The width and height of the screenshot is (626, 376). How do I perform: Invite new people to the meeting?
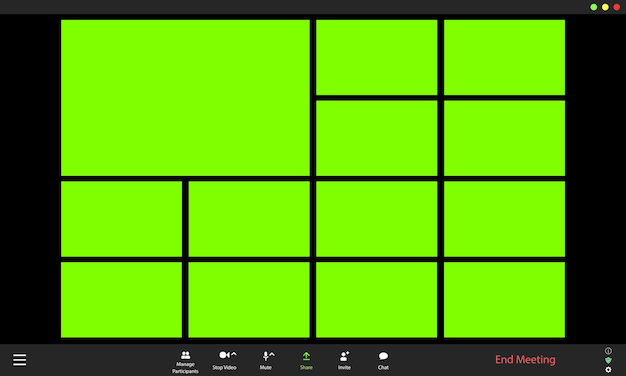pyautogui.click(x=345, y=360)
